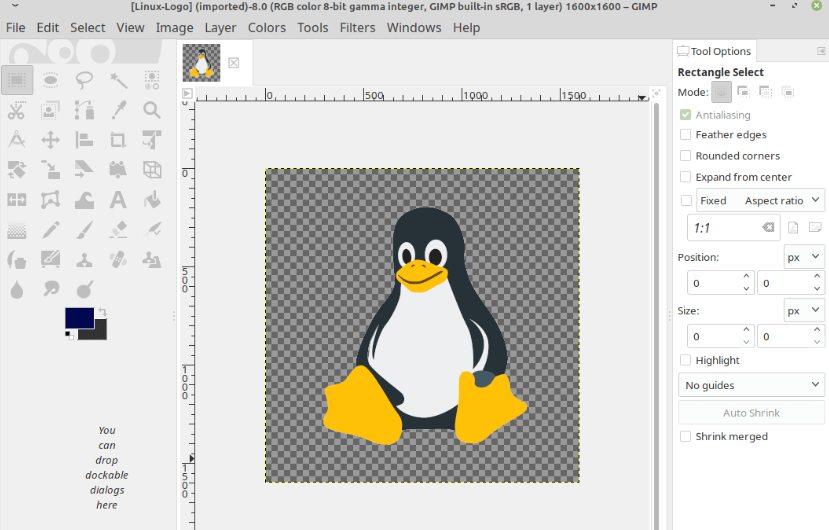Tick the Fixed aspect ratio checkbox
This screenshot has width=829, height=530.
pos(686,200)
